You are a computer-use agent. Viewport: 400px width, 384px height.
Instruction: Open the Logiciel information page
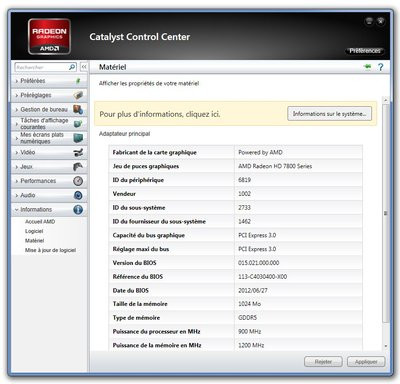34,231
